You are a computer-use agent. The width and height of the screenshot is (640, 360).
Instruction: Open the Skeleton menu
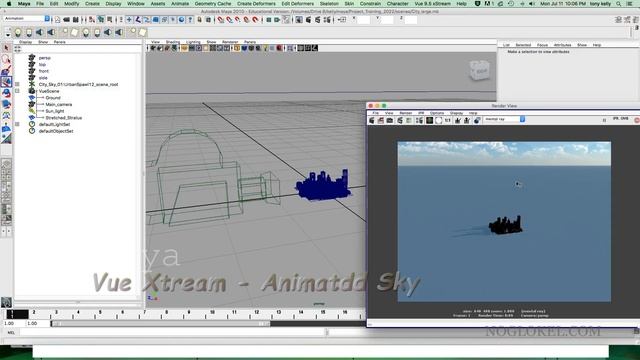tap(329, 4)
